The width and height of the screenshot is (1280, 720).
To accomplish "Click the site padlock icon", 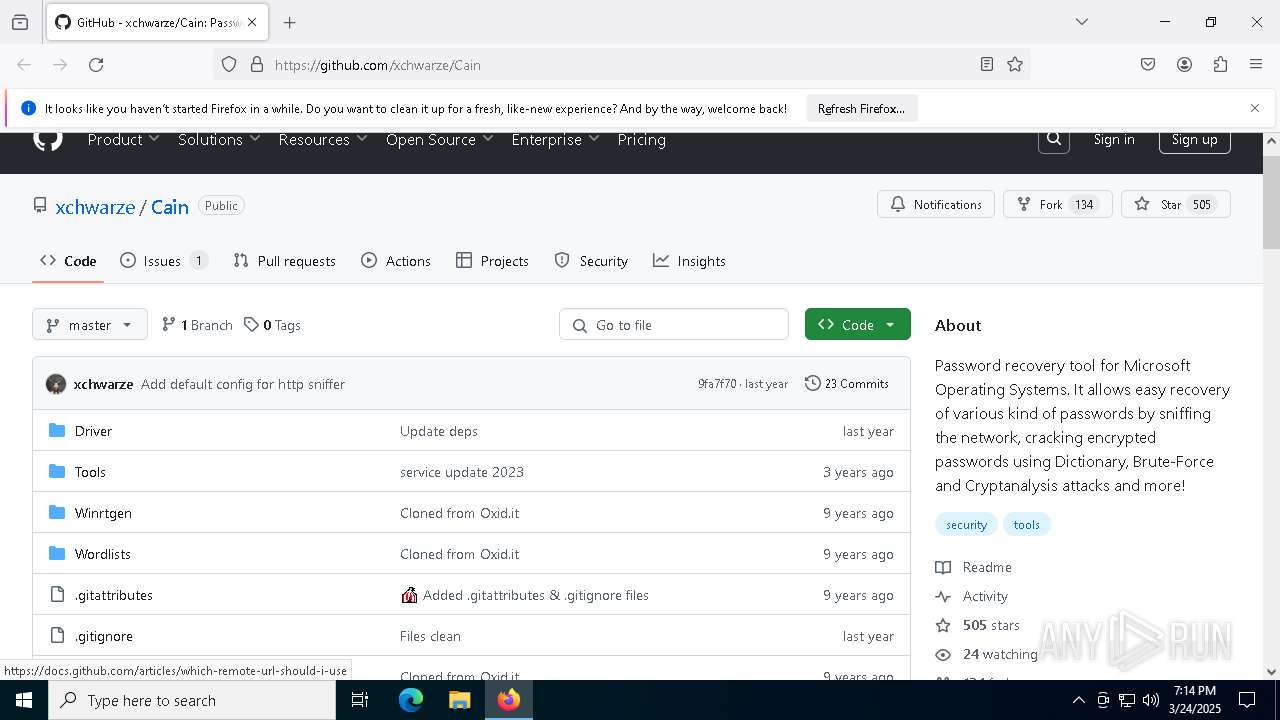I will pos(257,65).
